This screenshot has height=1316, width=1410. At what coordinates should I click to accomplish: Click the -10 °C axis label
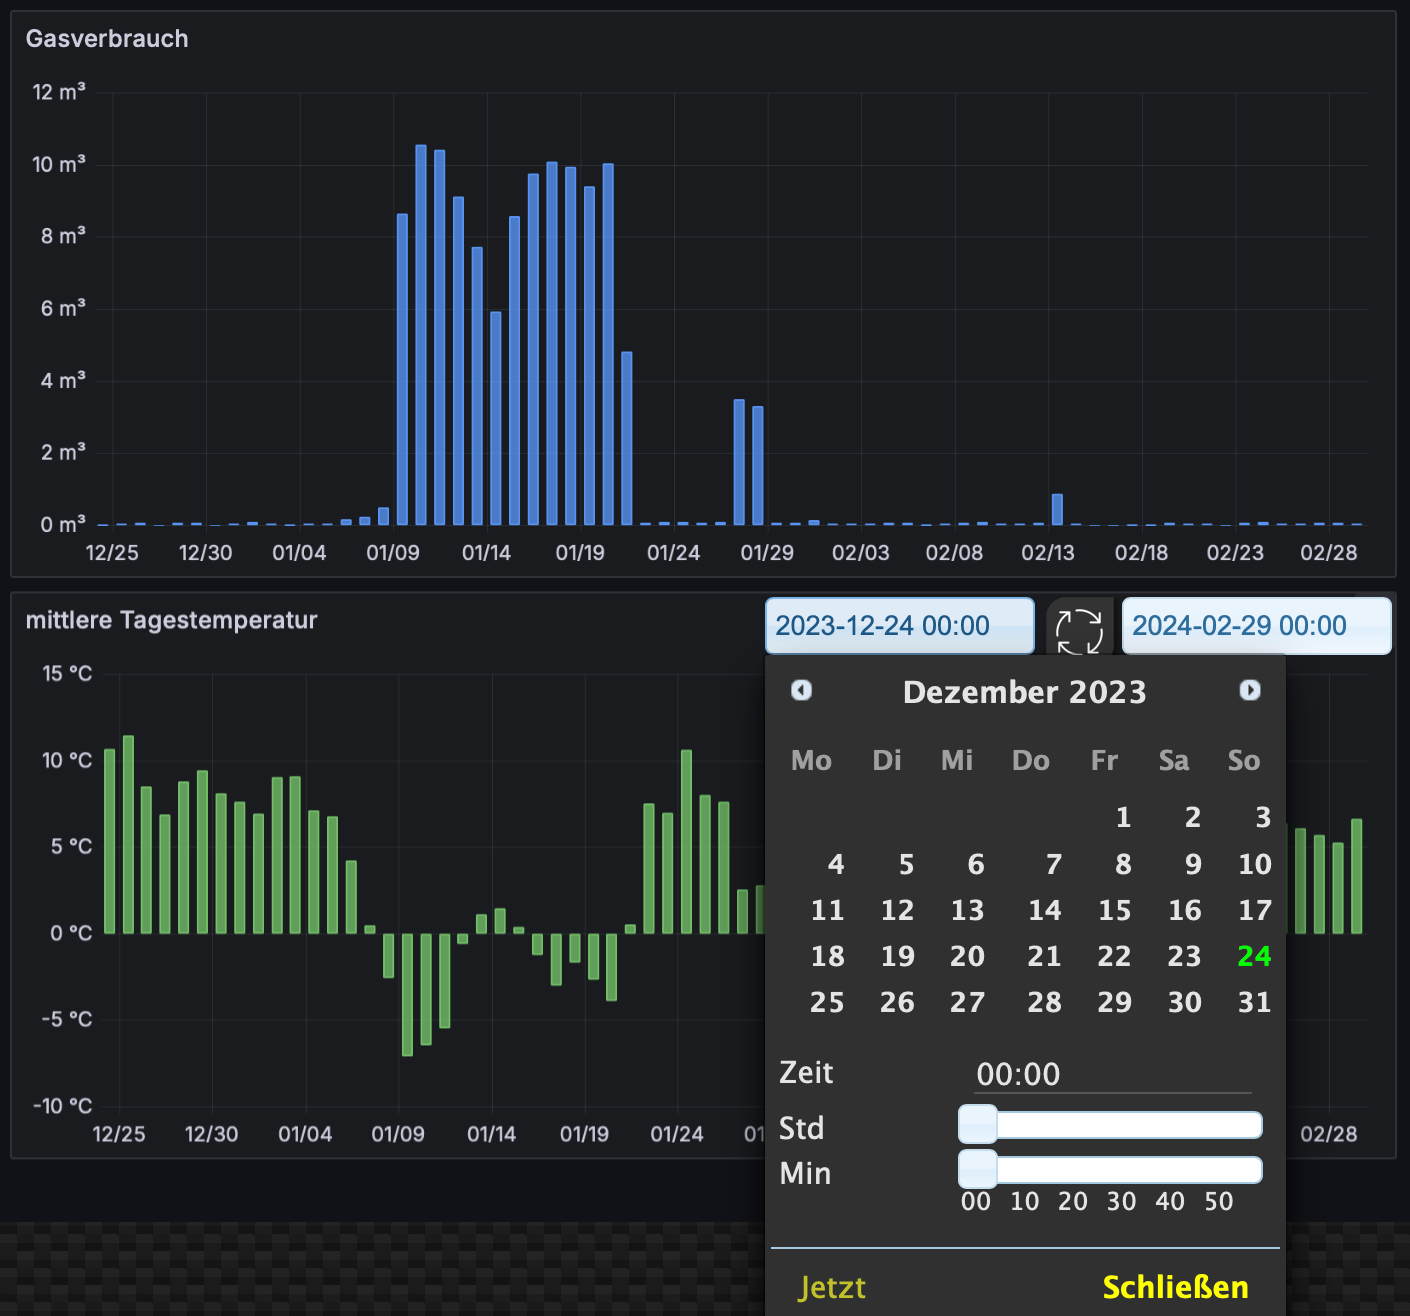[x=62, y=1106]
